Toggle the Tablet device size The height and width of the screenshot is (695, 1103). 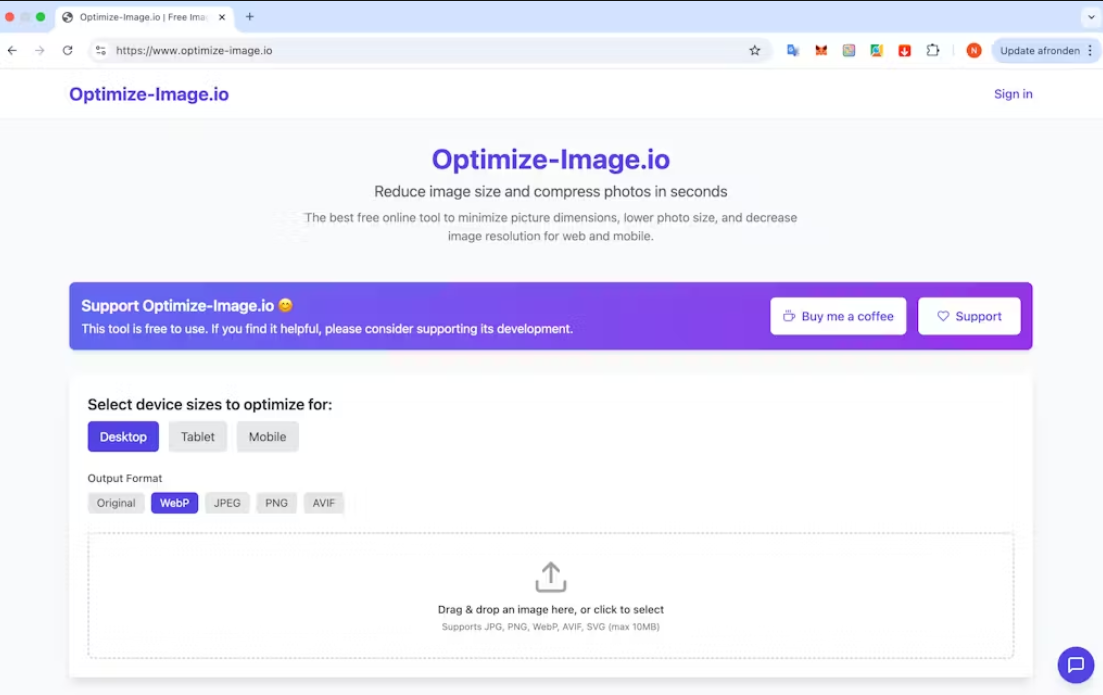click(x=198, y=437)
